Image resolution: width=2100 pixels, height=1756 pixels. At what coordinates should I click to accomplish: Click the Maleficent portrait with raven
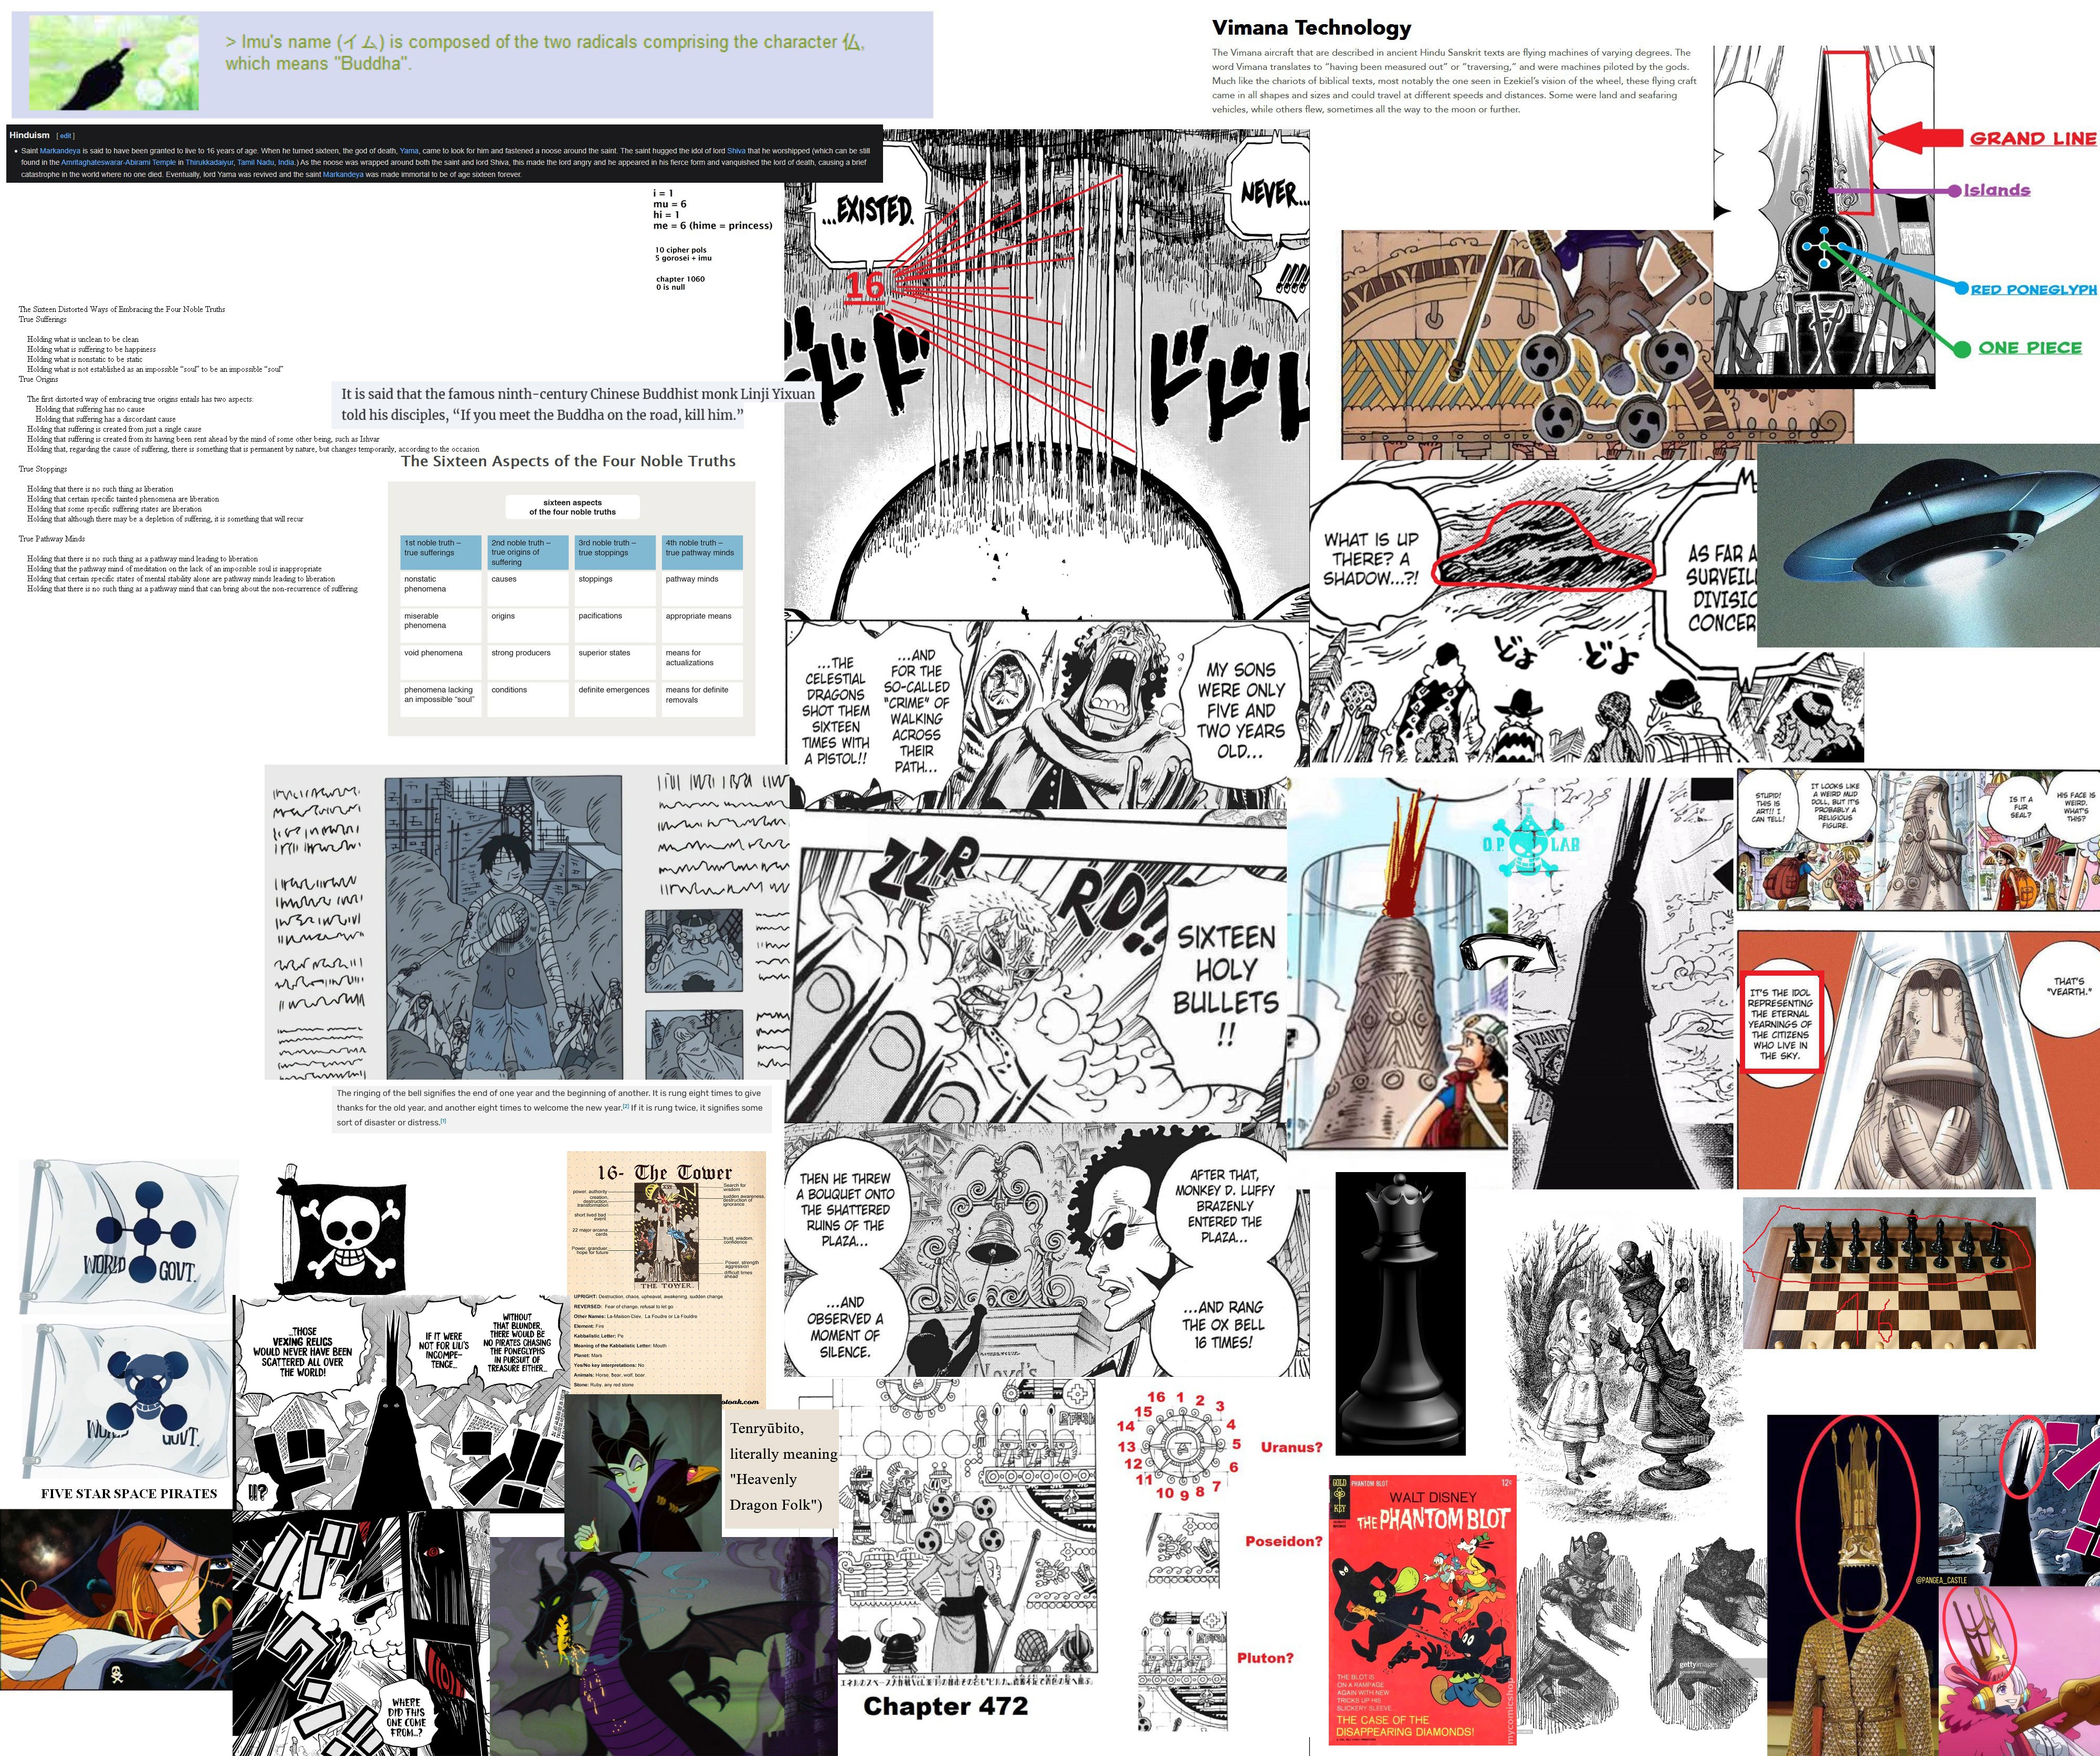click(x=643, y=1473)
